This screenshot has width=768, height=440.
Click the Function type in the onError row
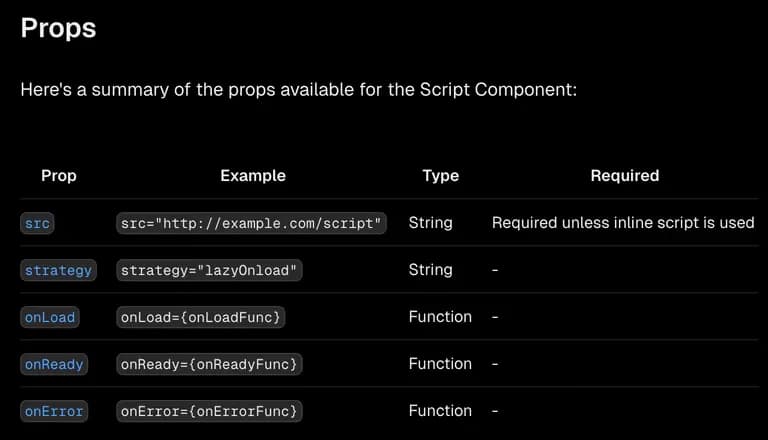pos(440,410)
